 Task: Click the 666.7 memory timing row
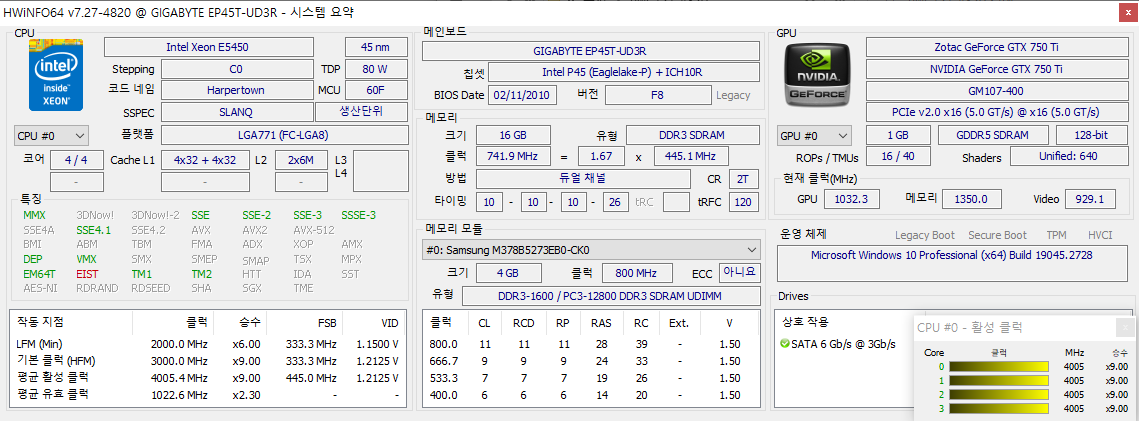(x=591, y=361)
